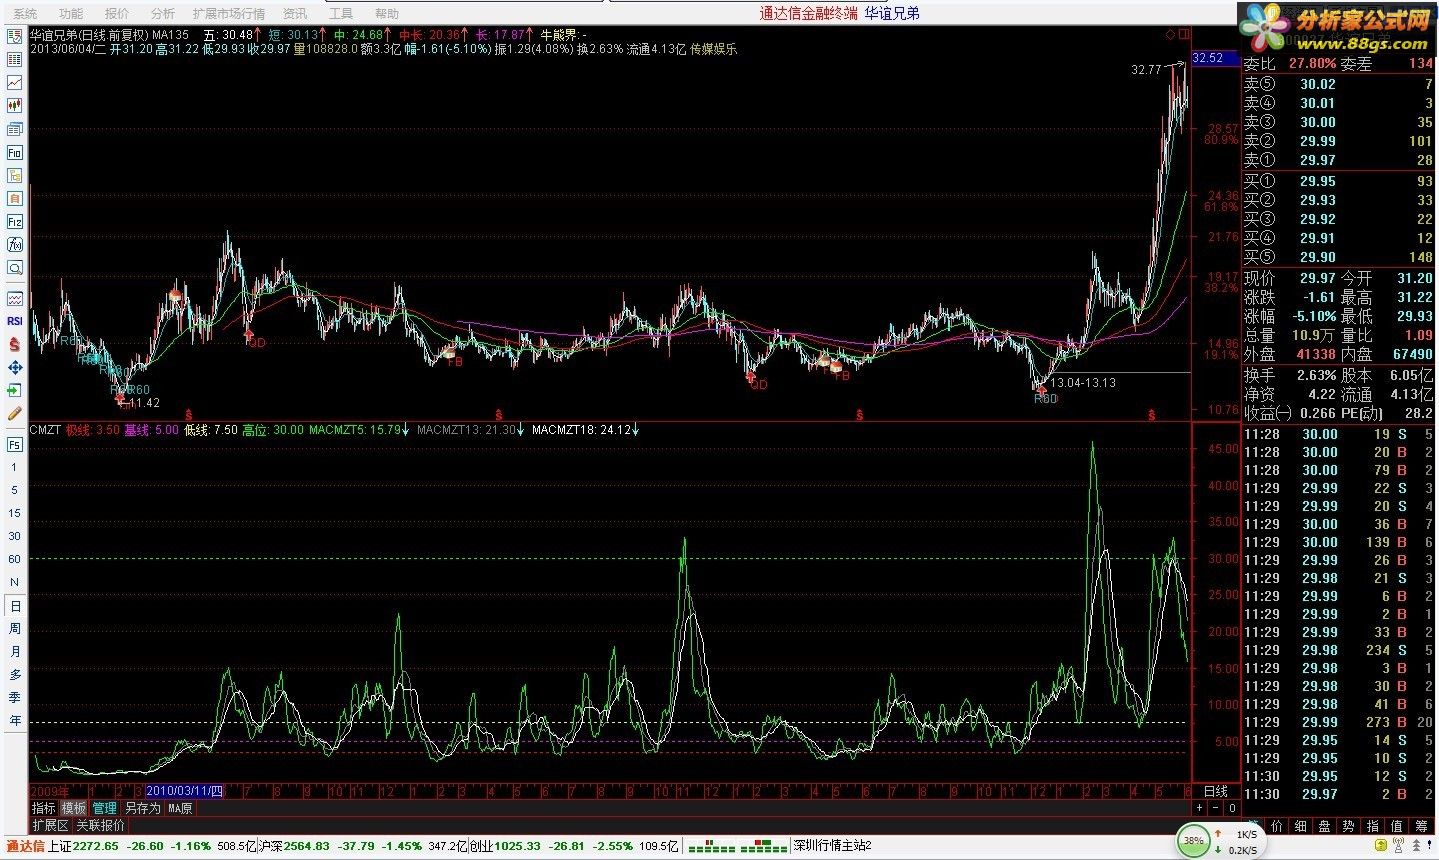The height and width of the screenshot is (860, 1439).
Task: Open the table grid view icon
Action: [15, 60]
